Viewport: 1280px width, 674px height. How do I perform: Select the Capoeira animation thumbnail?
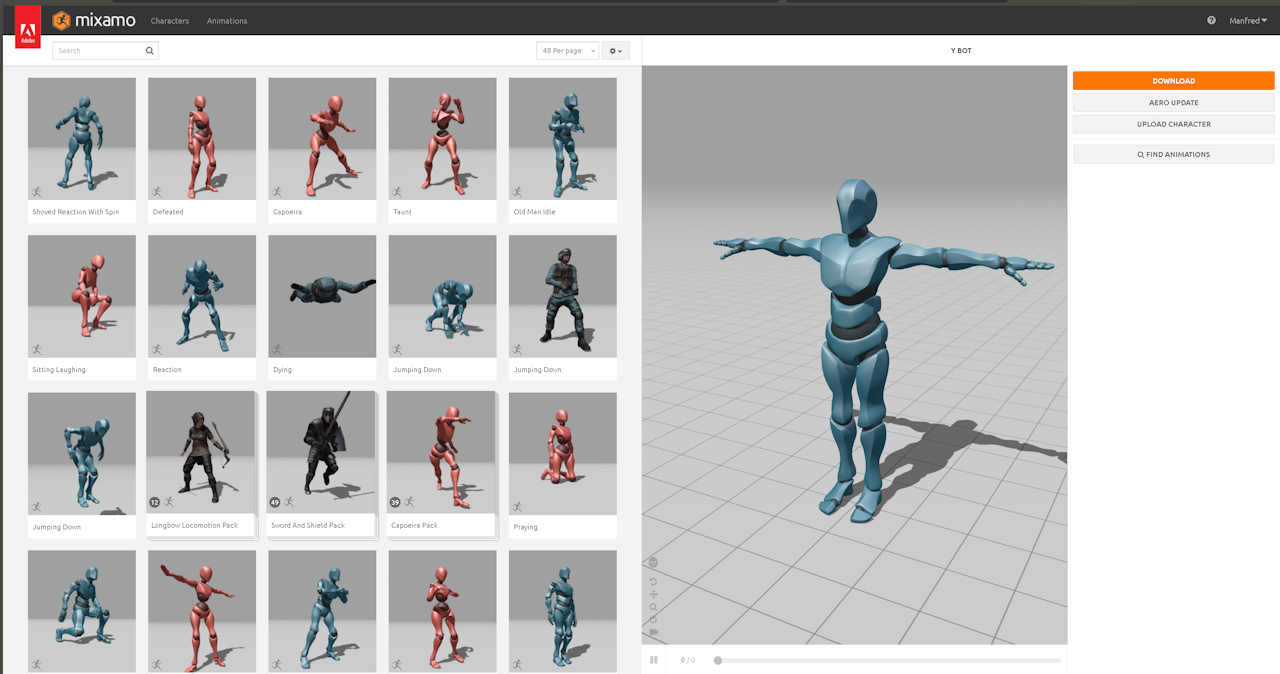(322, 139)
